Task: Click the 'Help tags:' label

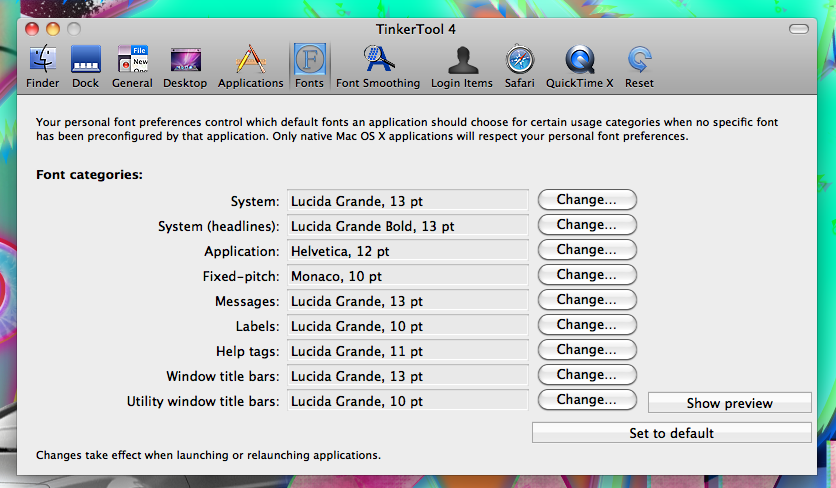Action: [247, 351]
